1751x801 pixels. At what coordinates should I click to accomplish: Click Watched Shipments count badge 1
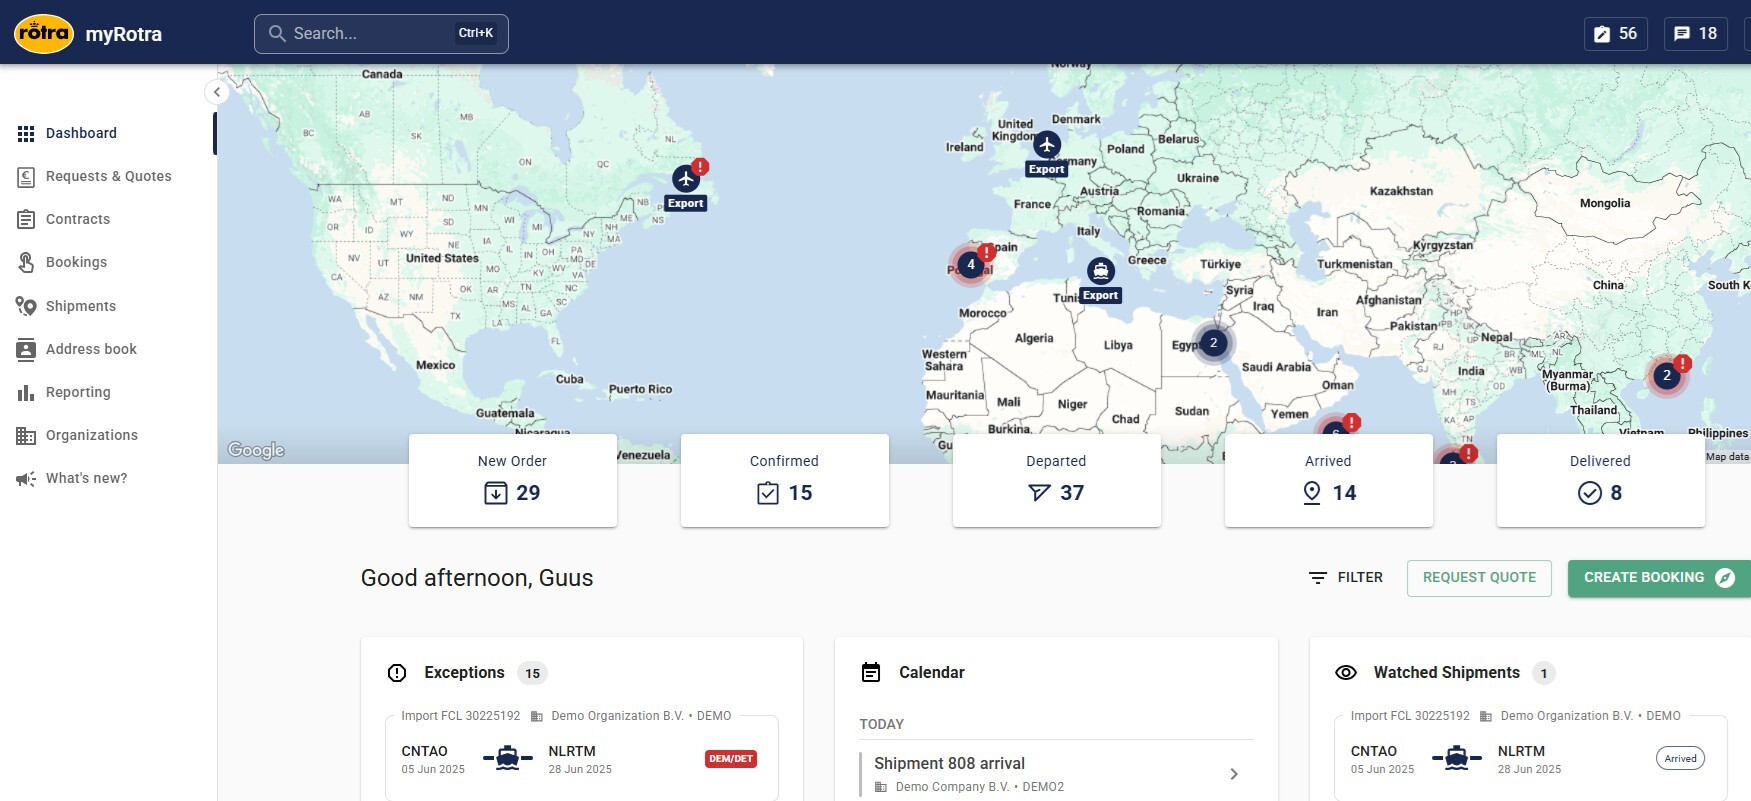tap(1544, 673)
